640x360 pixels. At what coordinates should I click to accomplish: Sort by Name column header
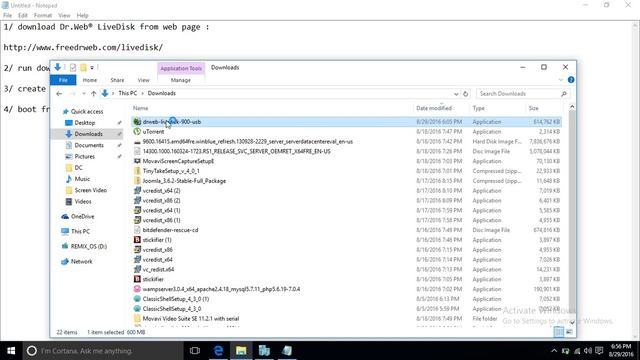[140, 108]
